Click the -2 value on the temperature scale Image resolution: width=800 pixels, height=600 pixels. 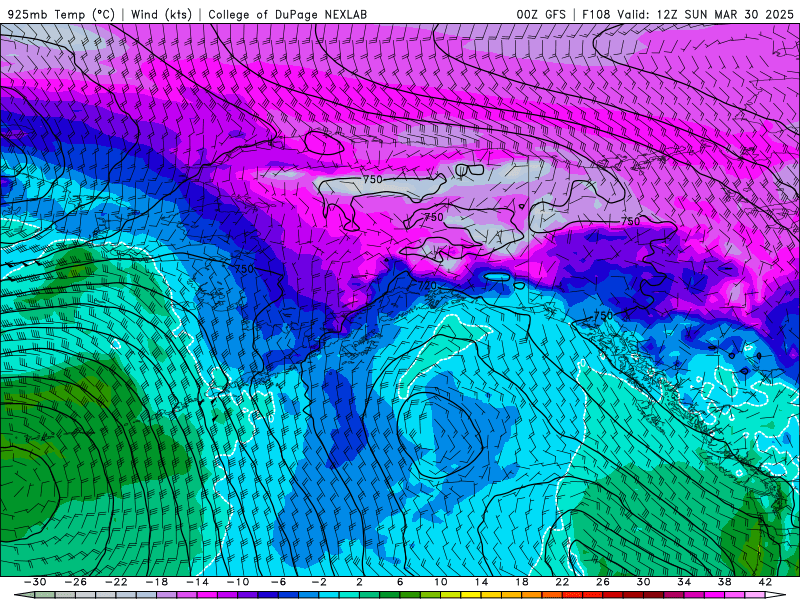click(319, 582)
